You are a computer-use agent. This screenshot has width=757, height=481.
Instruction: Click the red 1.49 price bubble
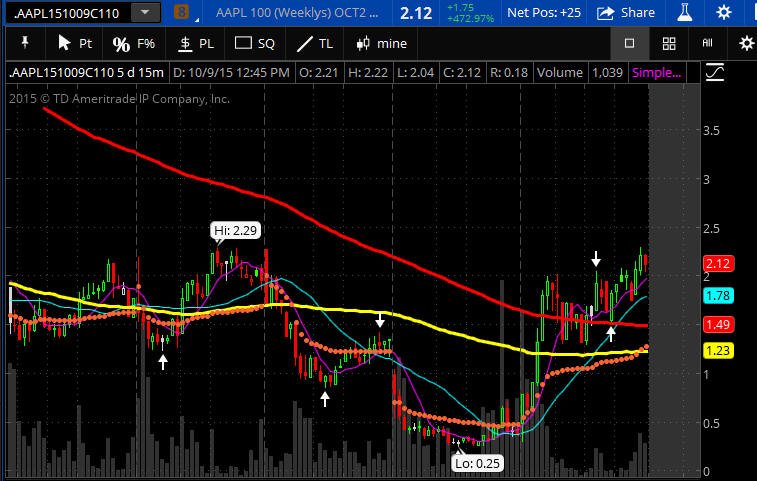[x=718, y=325]
